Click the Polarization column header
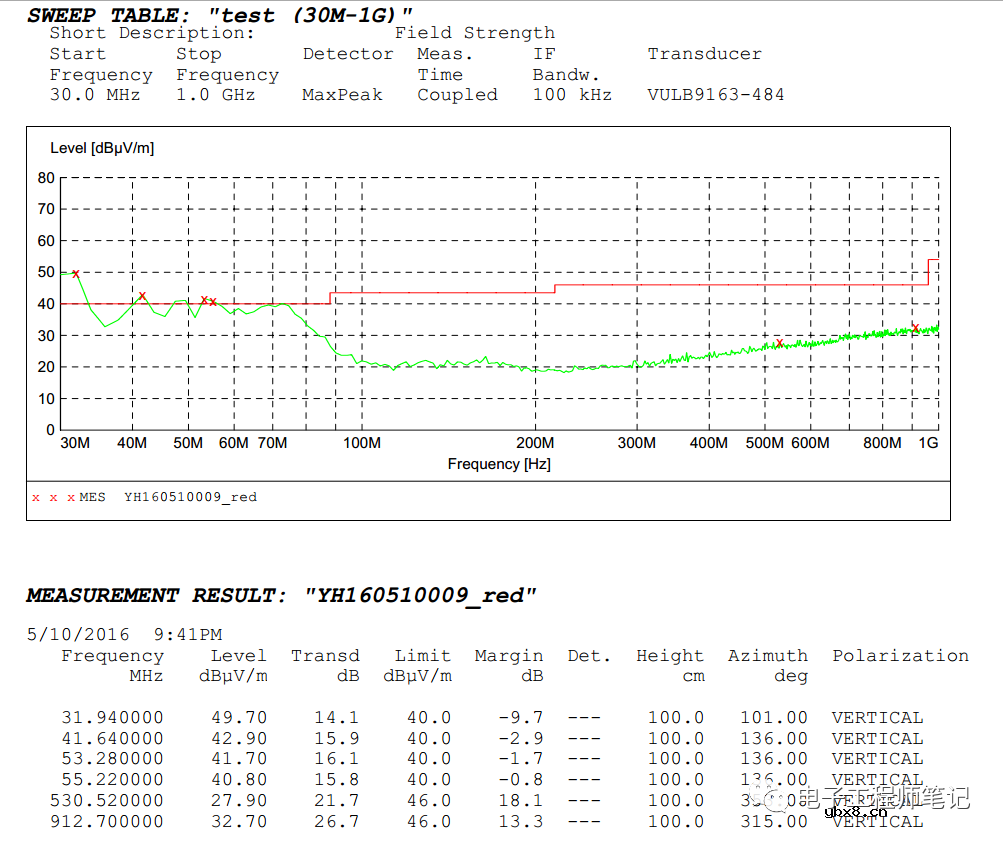The image size is (1003, 842). tap(900, 656)
